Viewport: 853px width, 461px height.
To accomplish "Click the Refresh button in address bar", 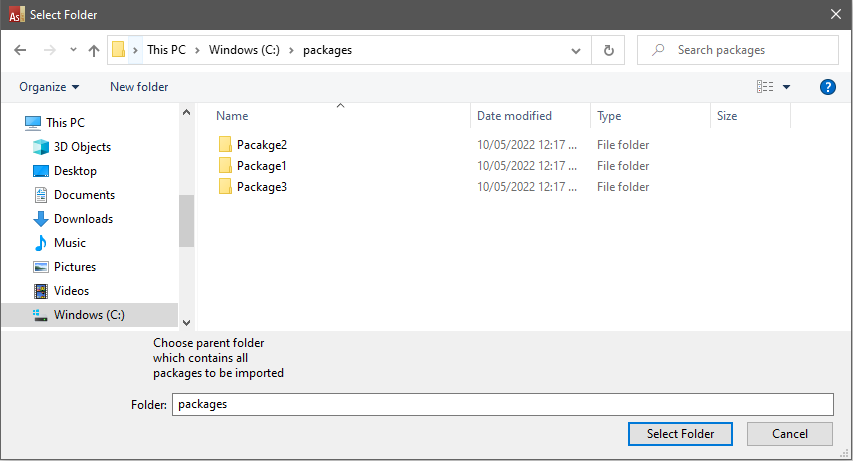I will pyautogui.click(x=608, y=50).
